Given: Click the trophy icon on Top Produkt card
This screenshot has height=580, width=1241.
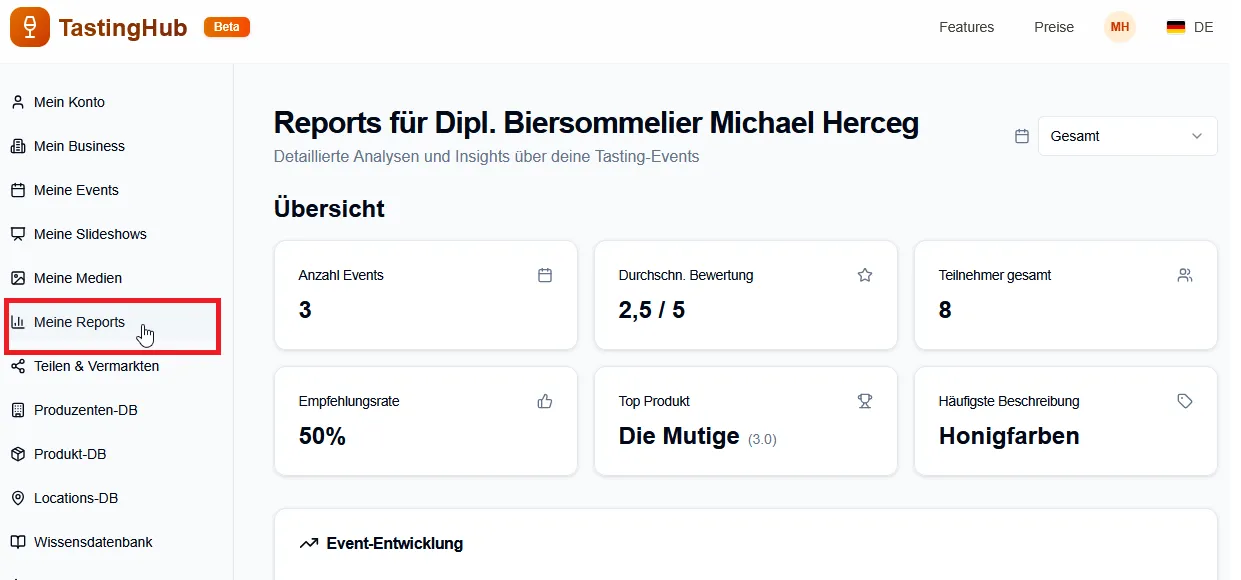Looking at the screenshot, I should [x=864, y=400].
